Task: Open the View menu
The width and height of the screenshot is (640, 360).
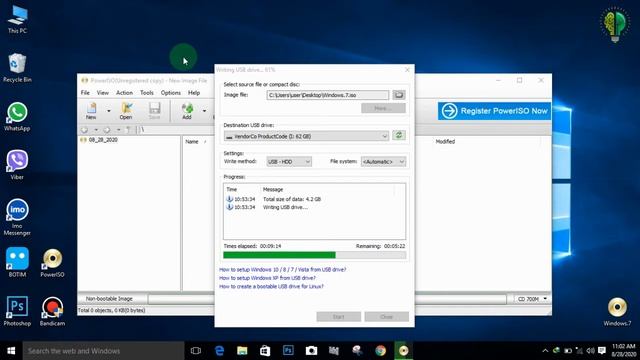Action: pyautogui.click(x=102, y=93)
